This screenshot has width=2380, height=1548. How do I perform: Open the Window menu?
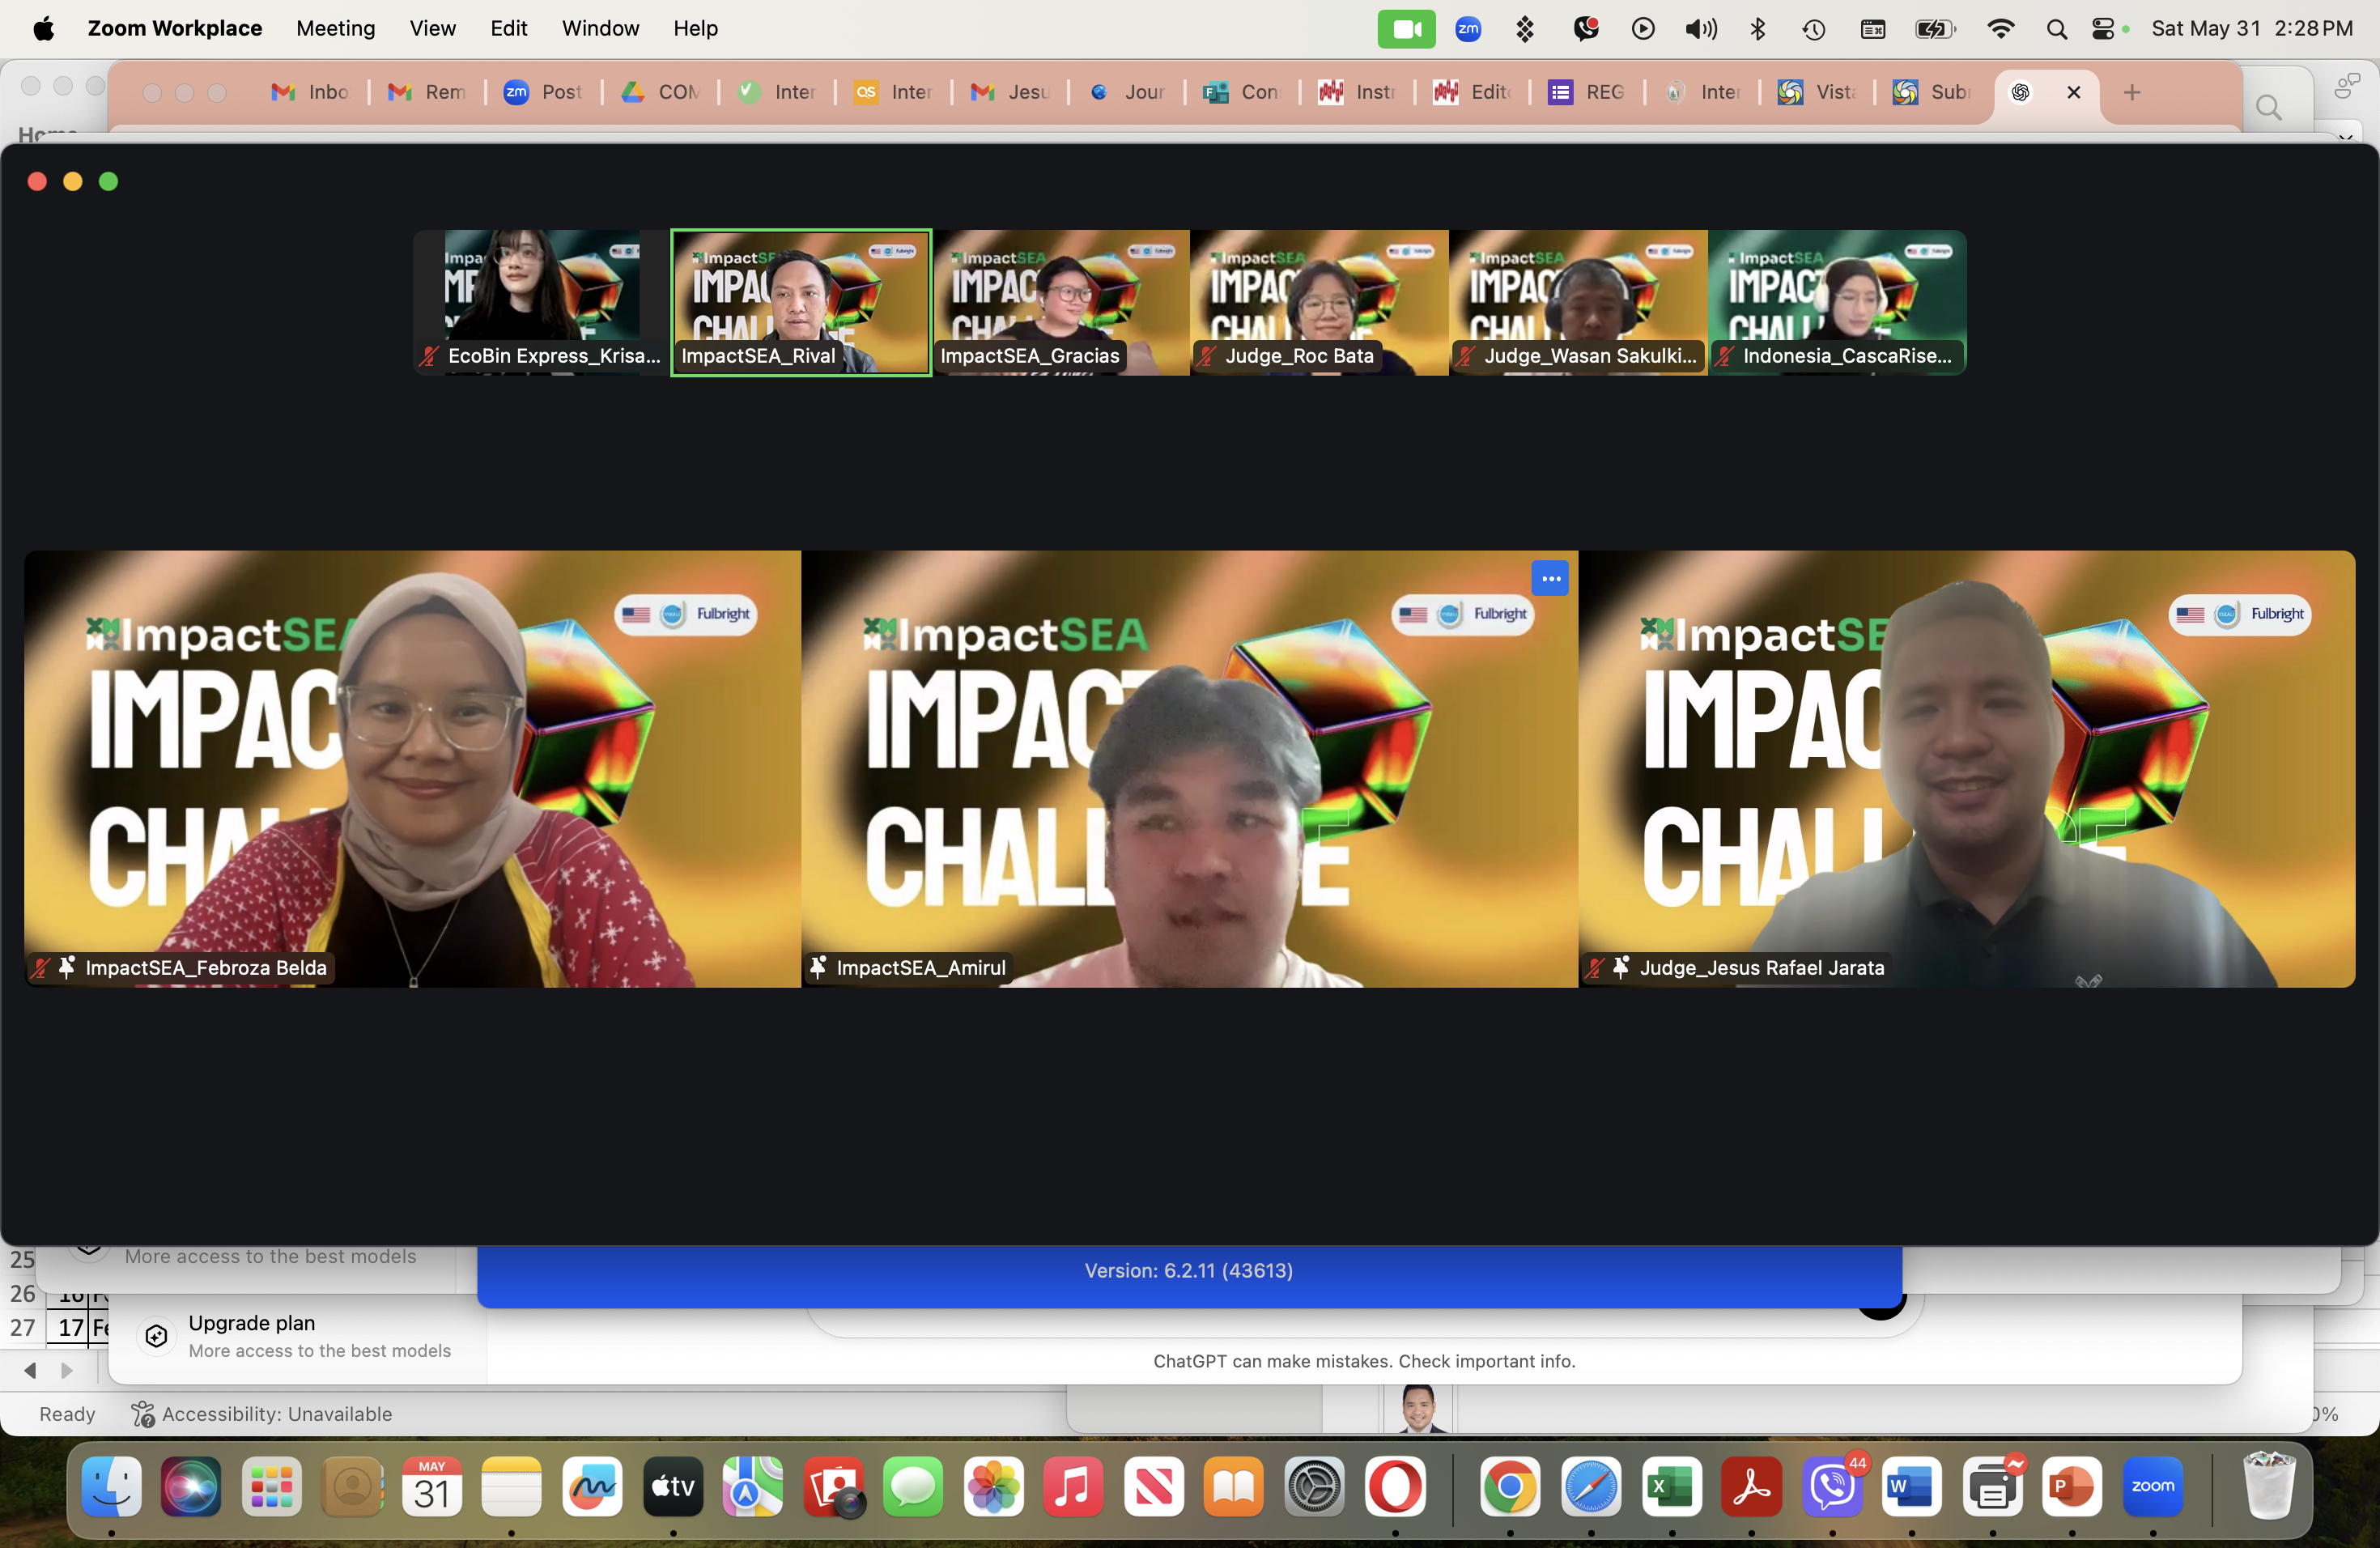click(600, 29)
